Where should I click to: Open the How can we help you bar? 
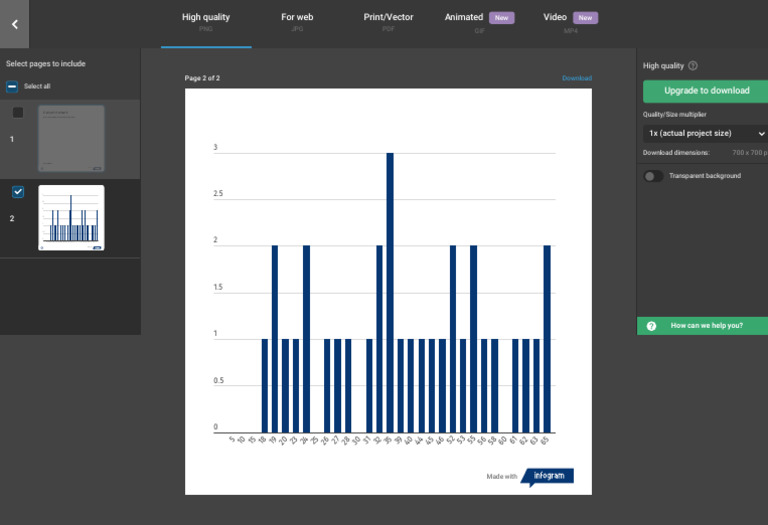pos(702,326)
